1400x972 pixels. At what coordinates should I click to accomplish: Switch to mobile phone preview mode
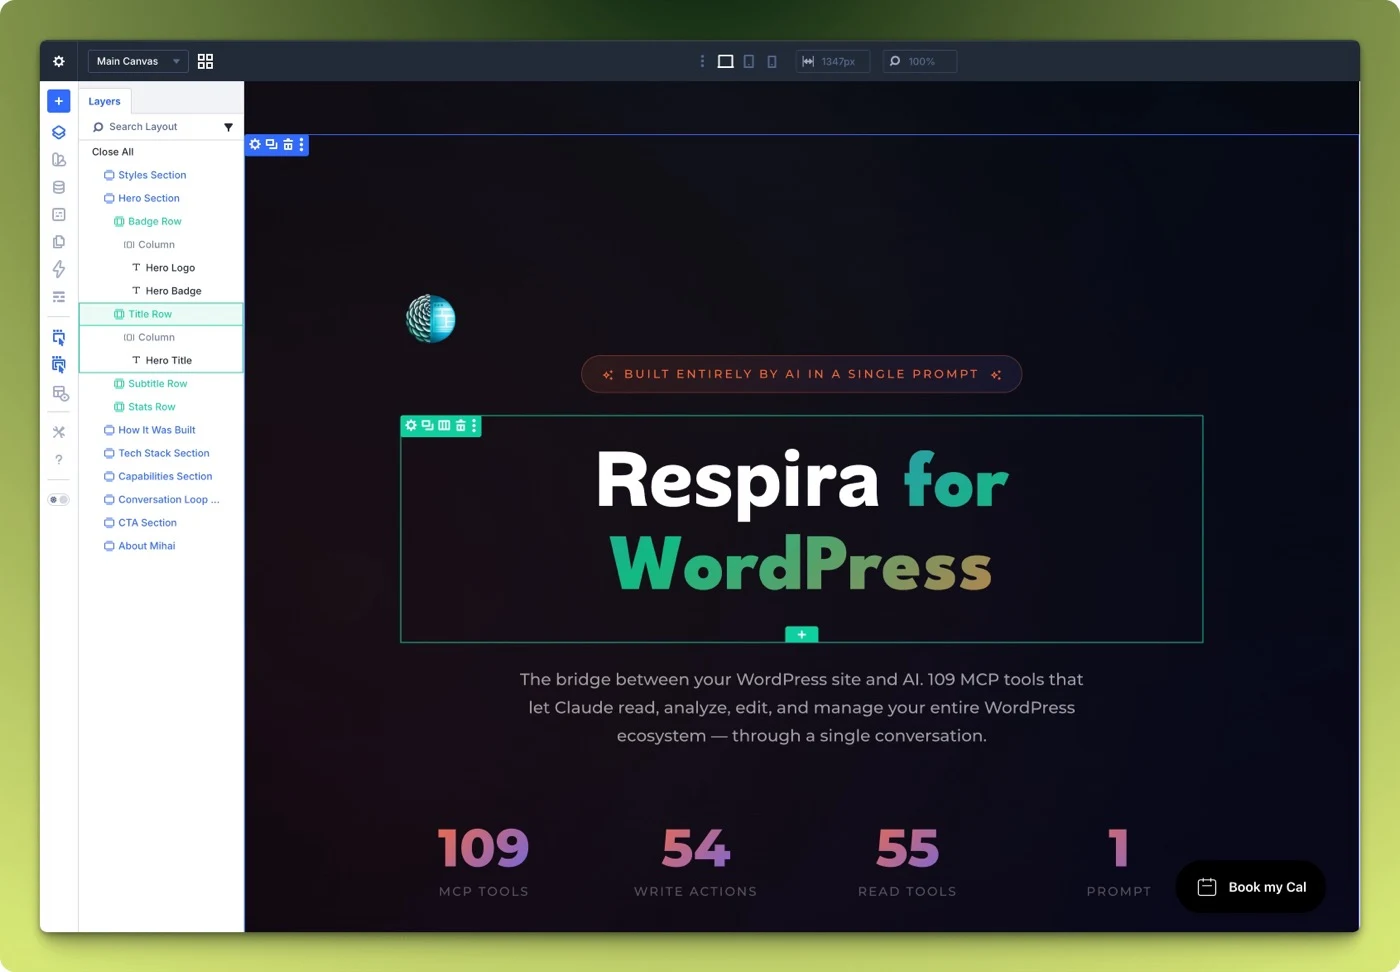[x=771, y=61]
